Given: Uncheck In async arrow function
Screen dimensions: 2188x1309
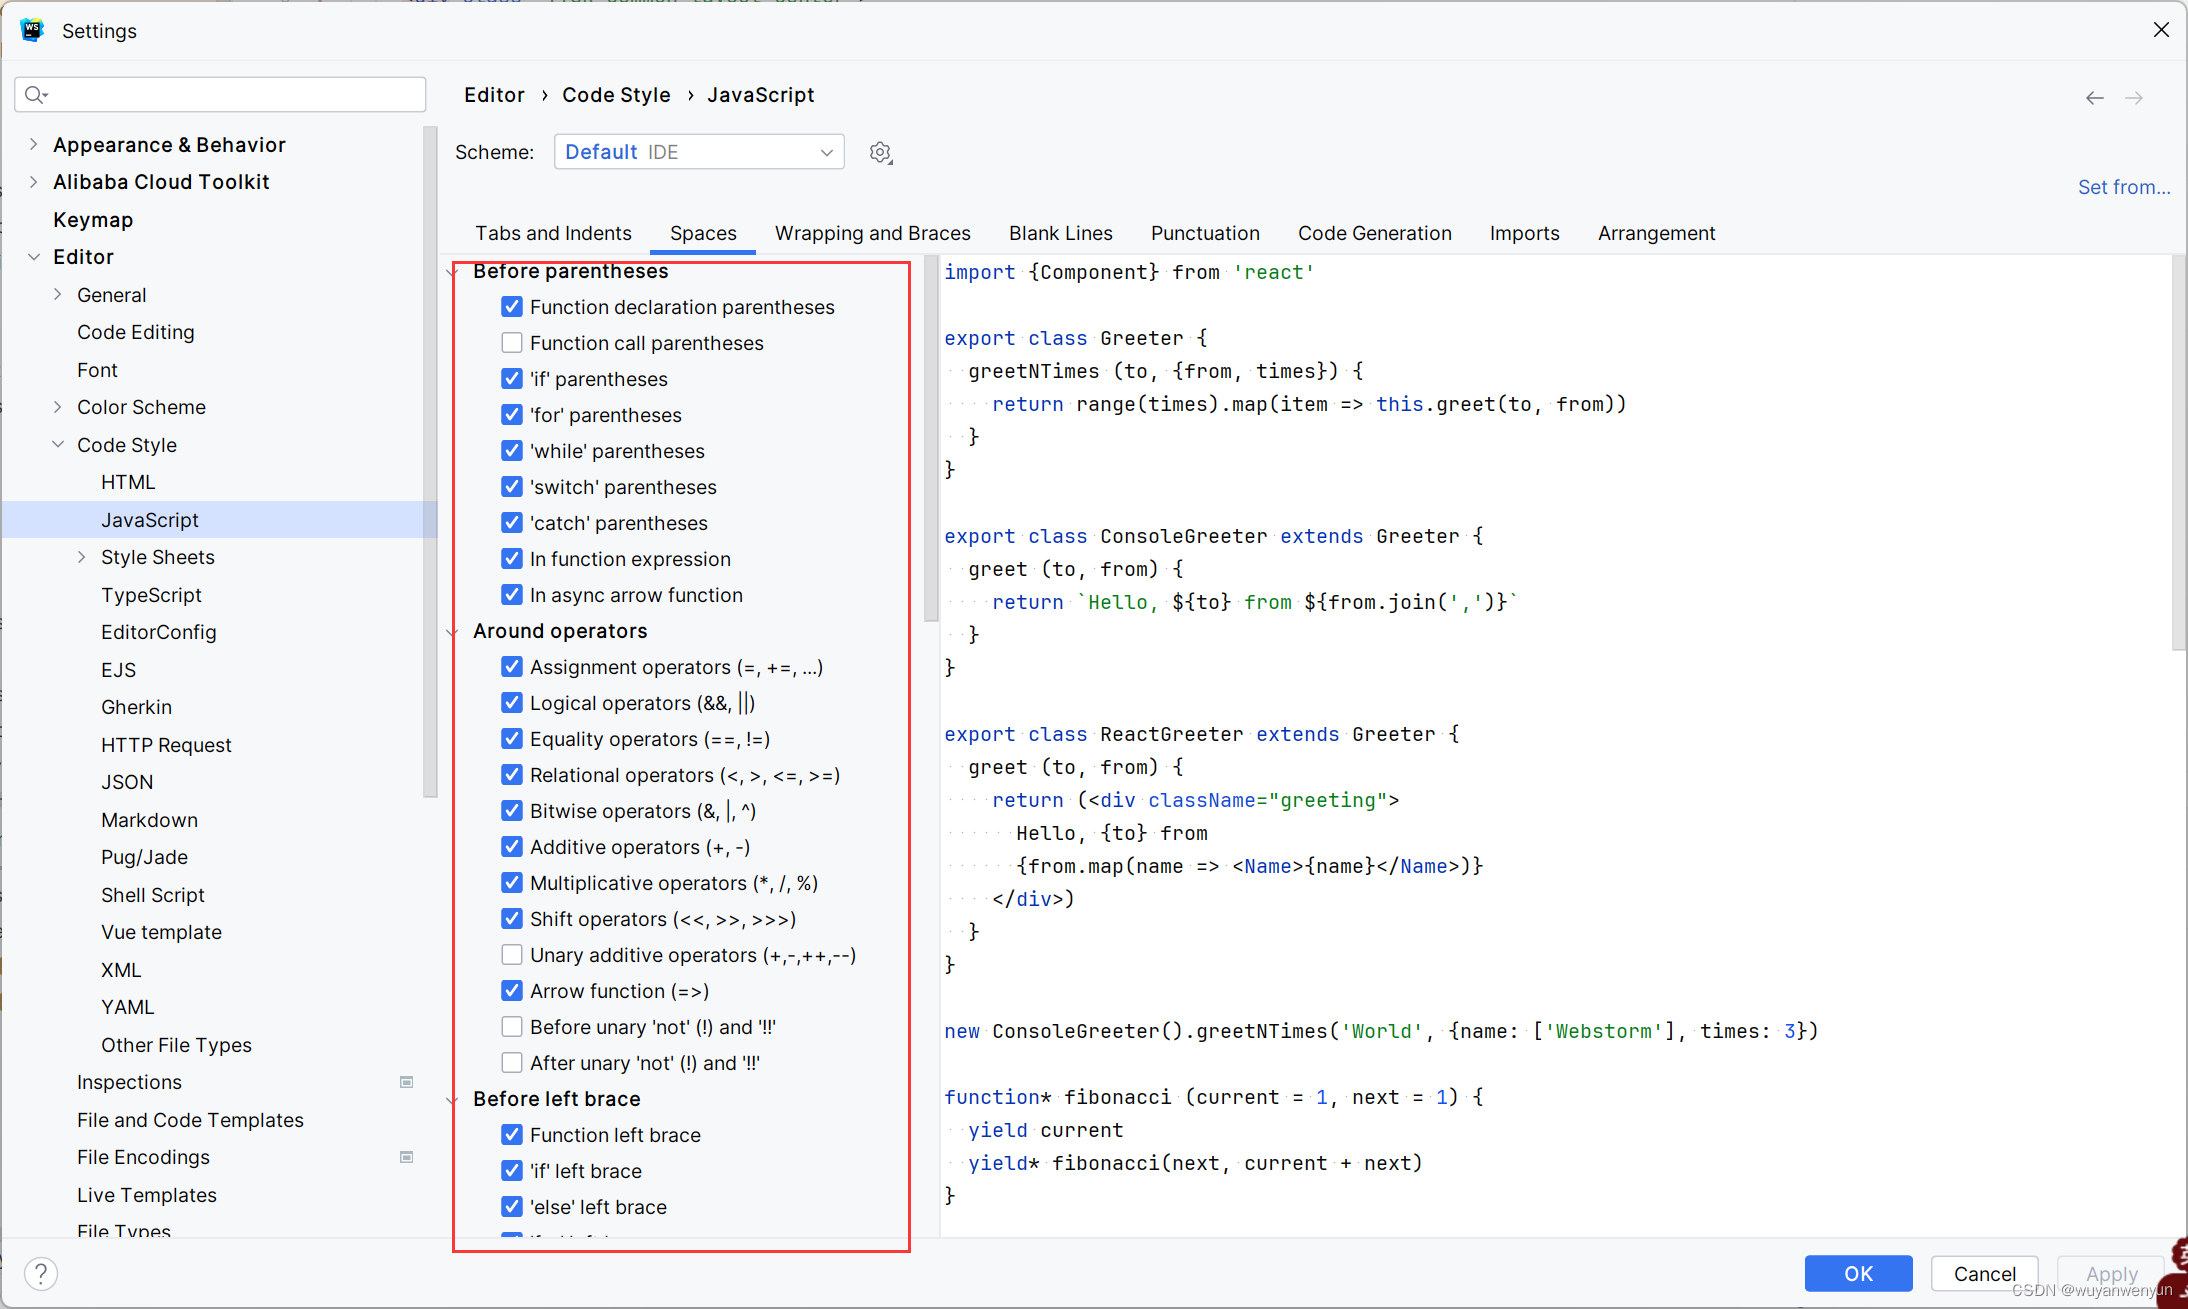Looking at the screenshot, I should 512,595.
